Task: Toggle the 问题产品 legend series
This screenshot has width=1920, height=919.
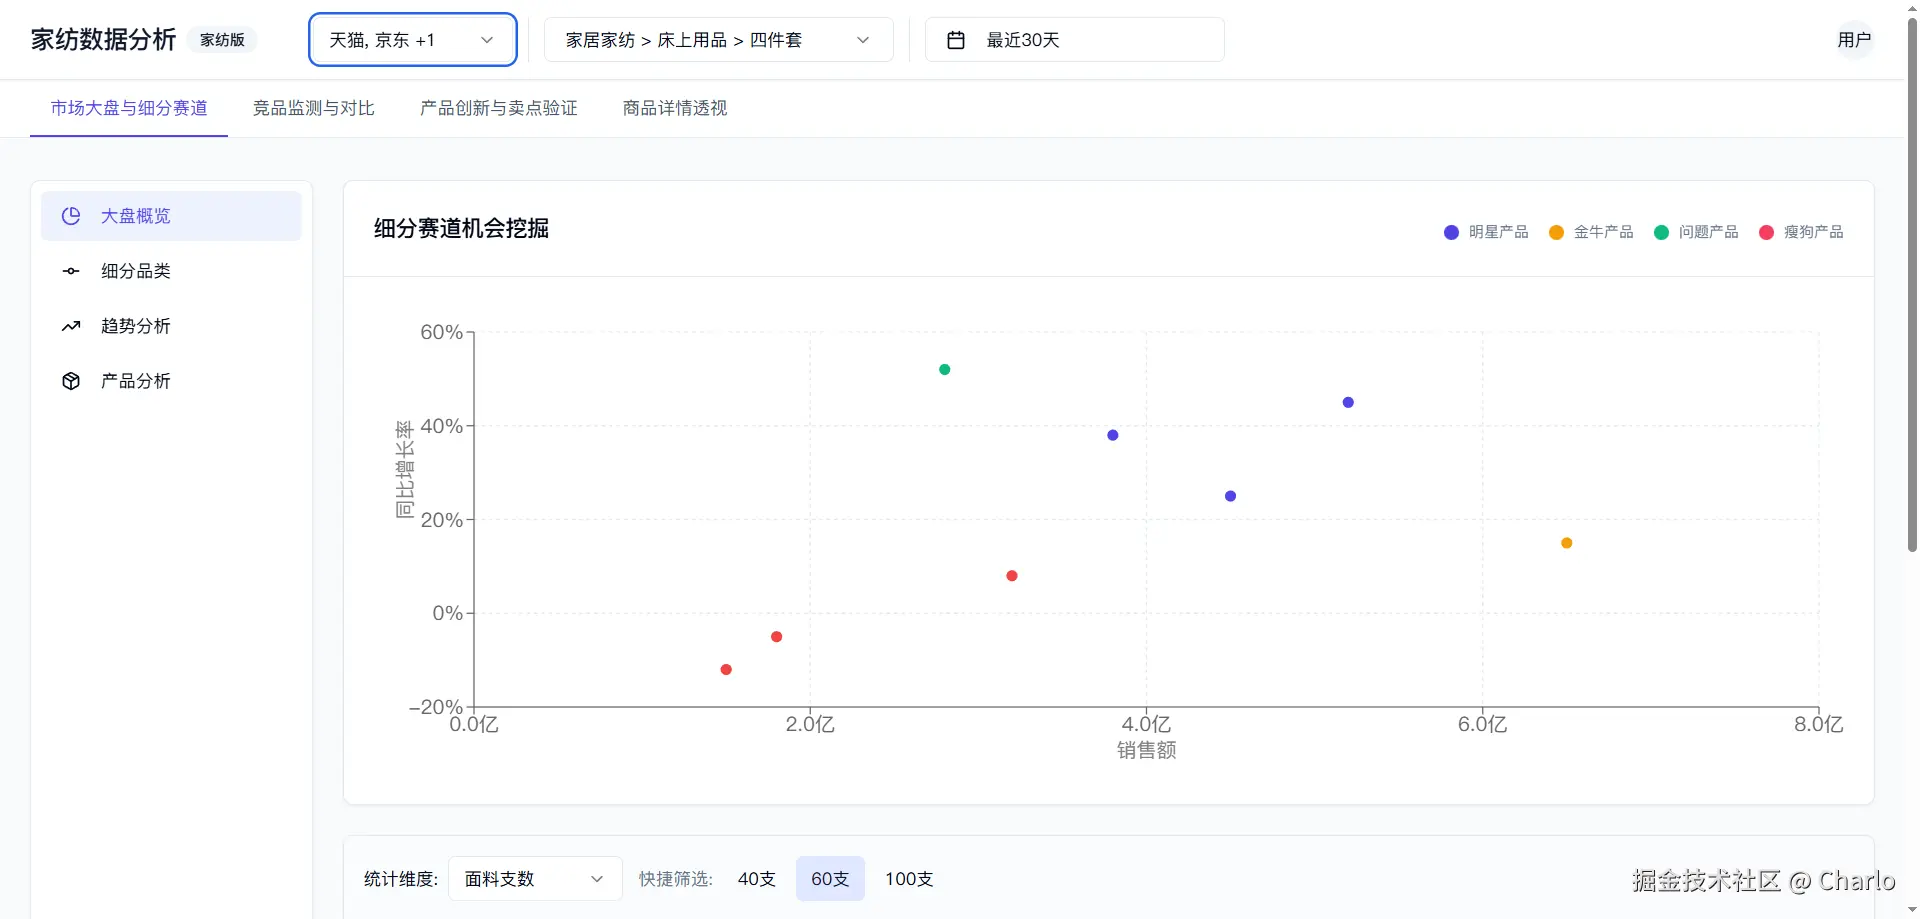Action: click(1696, 232)
